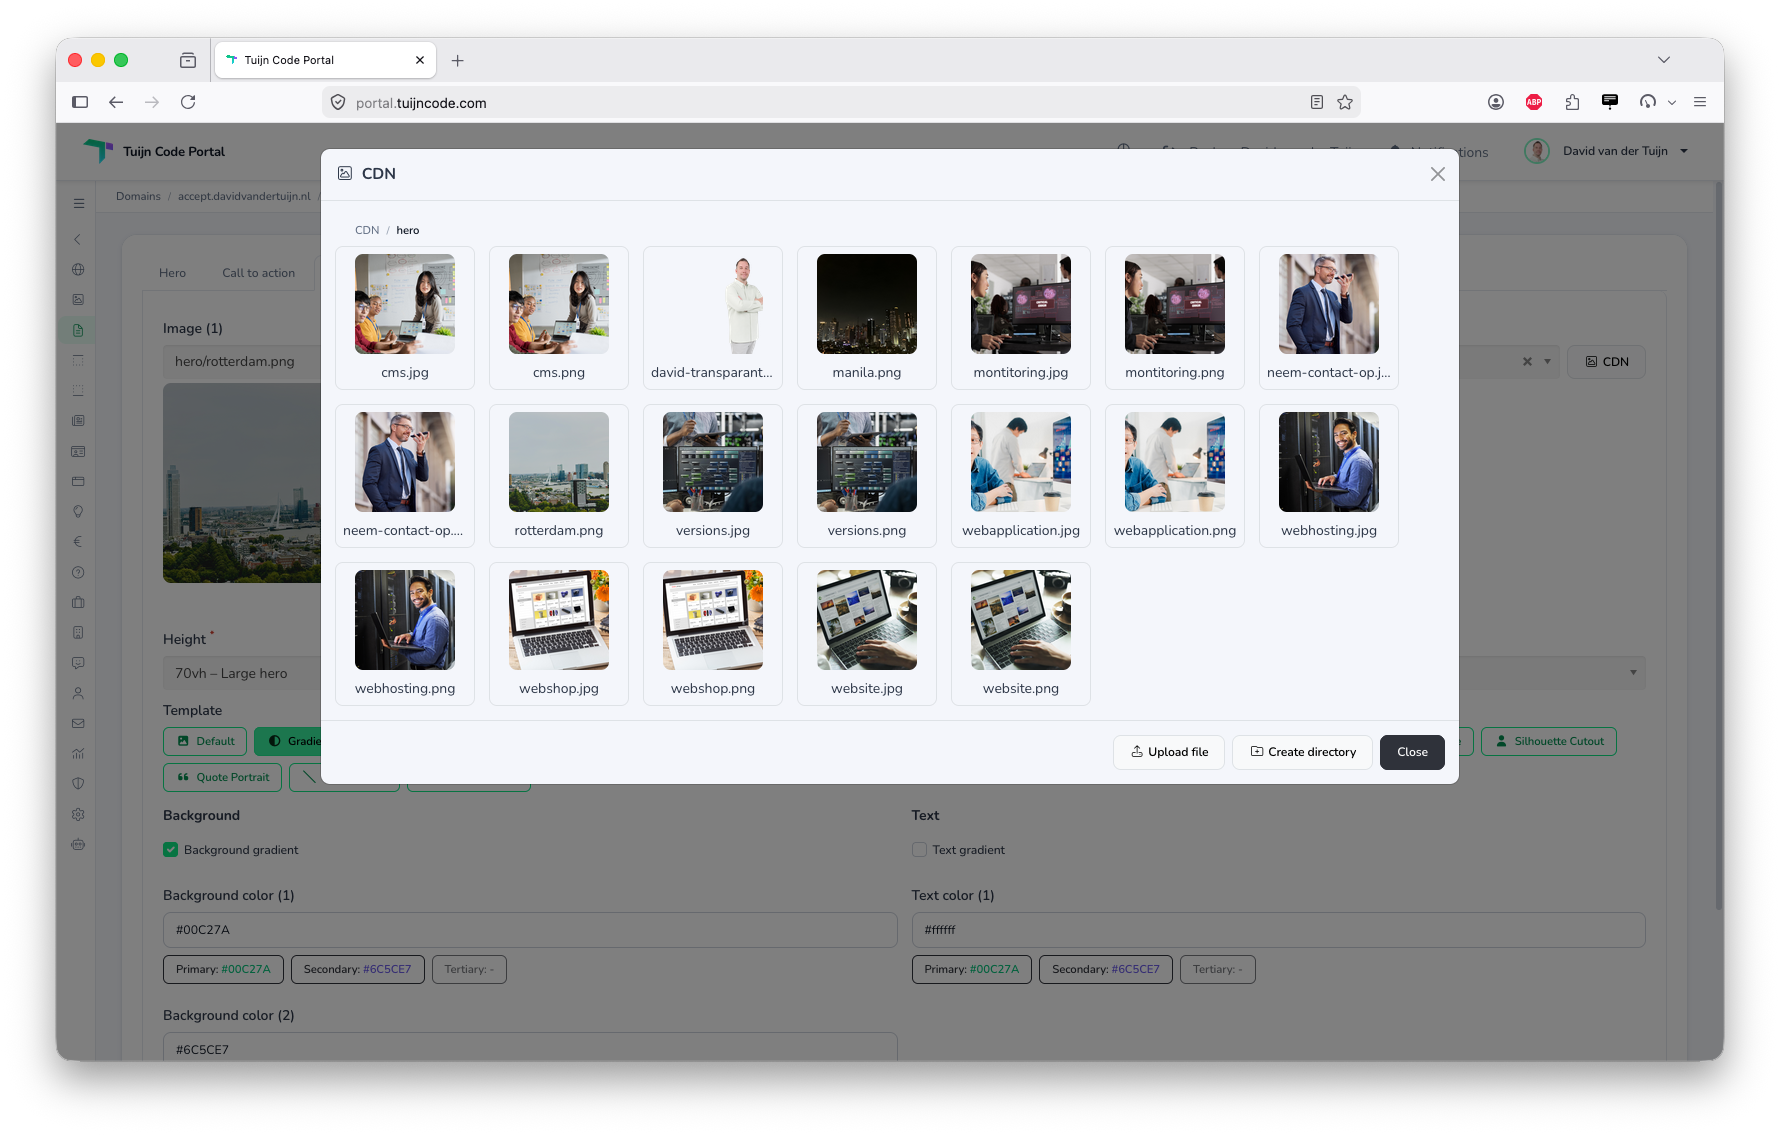This screenshot has height=1135, width=1780.
Task: Open the image icon in the sidebar
Action: point(78,299)
